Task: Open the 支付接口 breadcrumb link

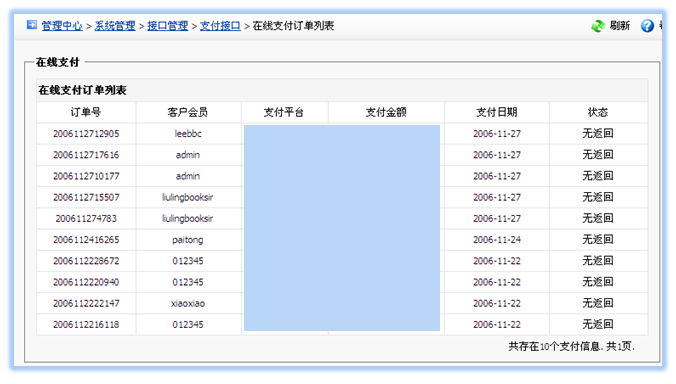Action: tap(220, 26)
